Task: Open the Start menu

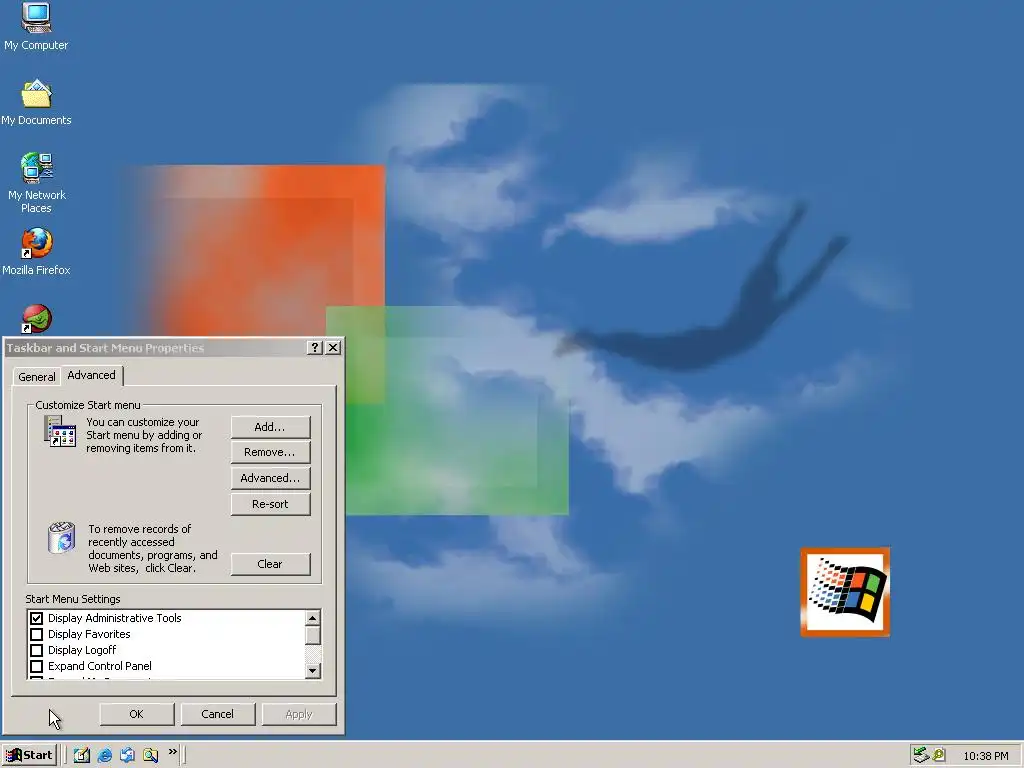Action: 29,755
